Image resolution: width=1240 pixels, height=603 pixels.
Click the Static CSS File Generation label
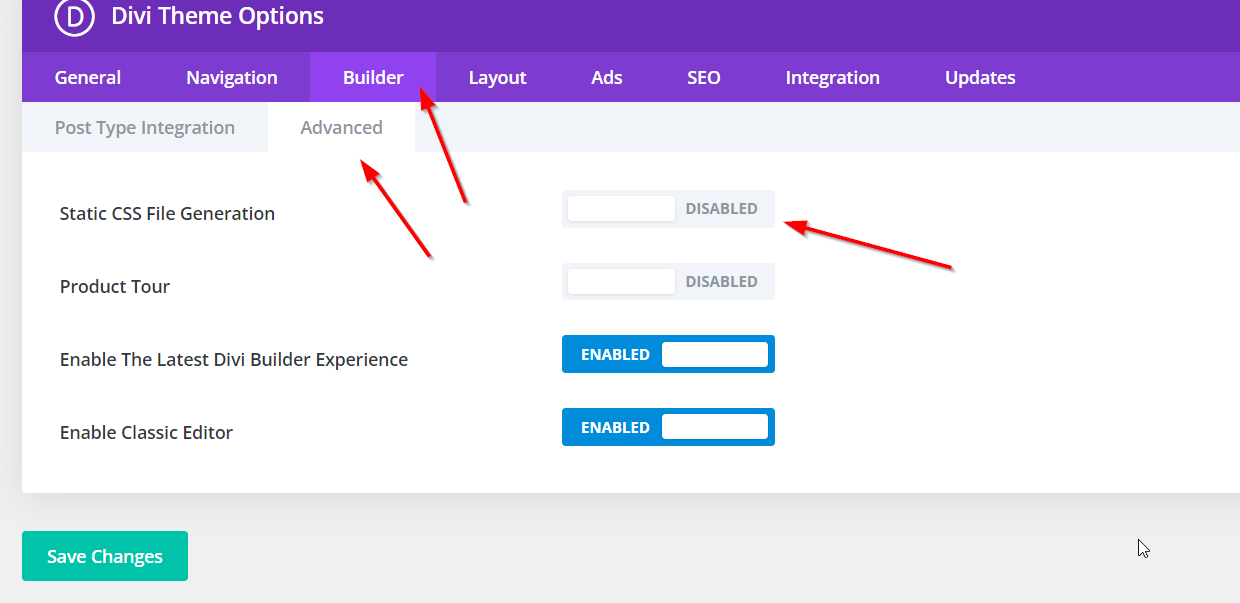(x=167, y=214)
